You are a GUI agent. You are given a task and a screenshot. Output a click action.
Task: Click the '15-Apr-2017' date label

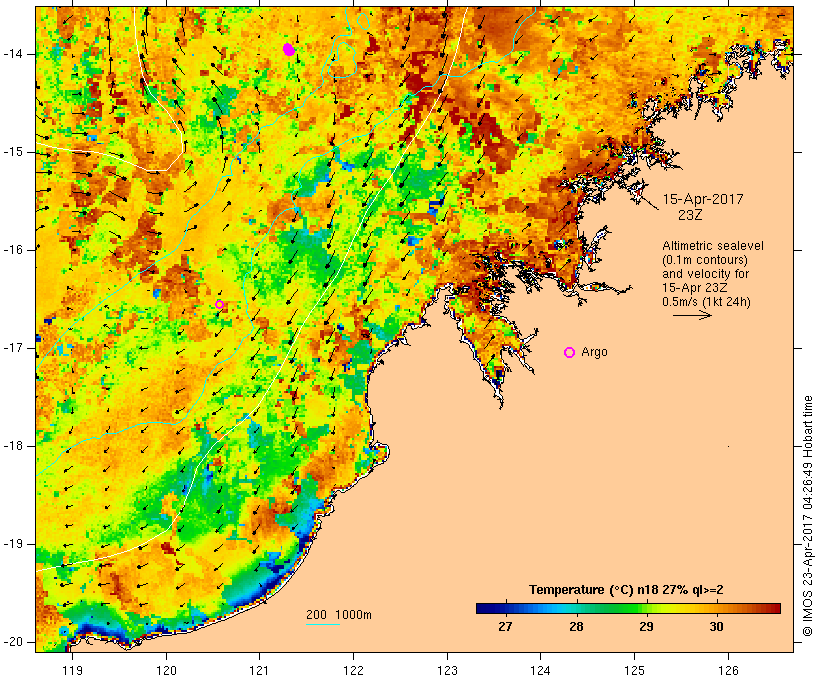point(703,199)
